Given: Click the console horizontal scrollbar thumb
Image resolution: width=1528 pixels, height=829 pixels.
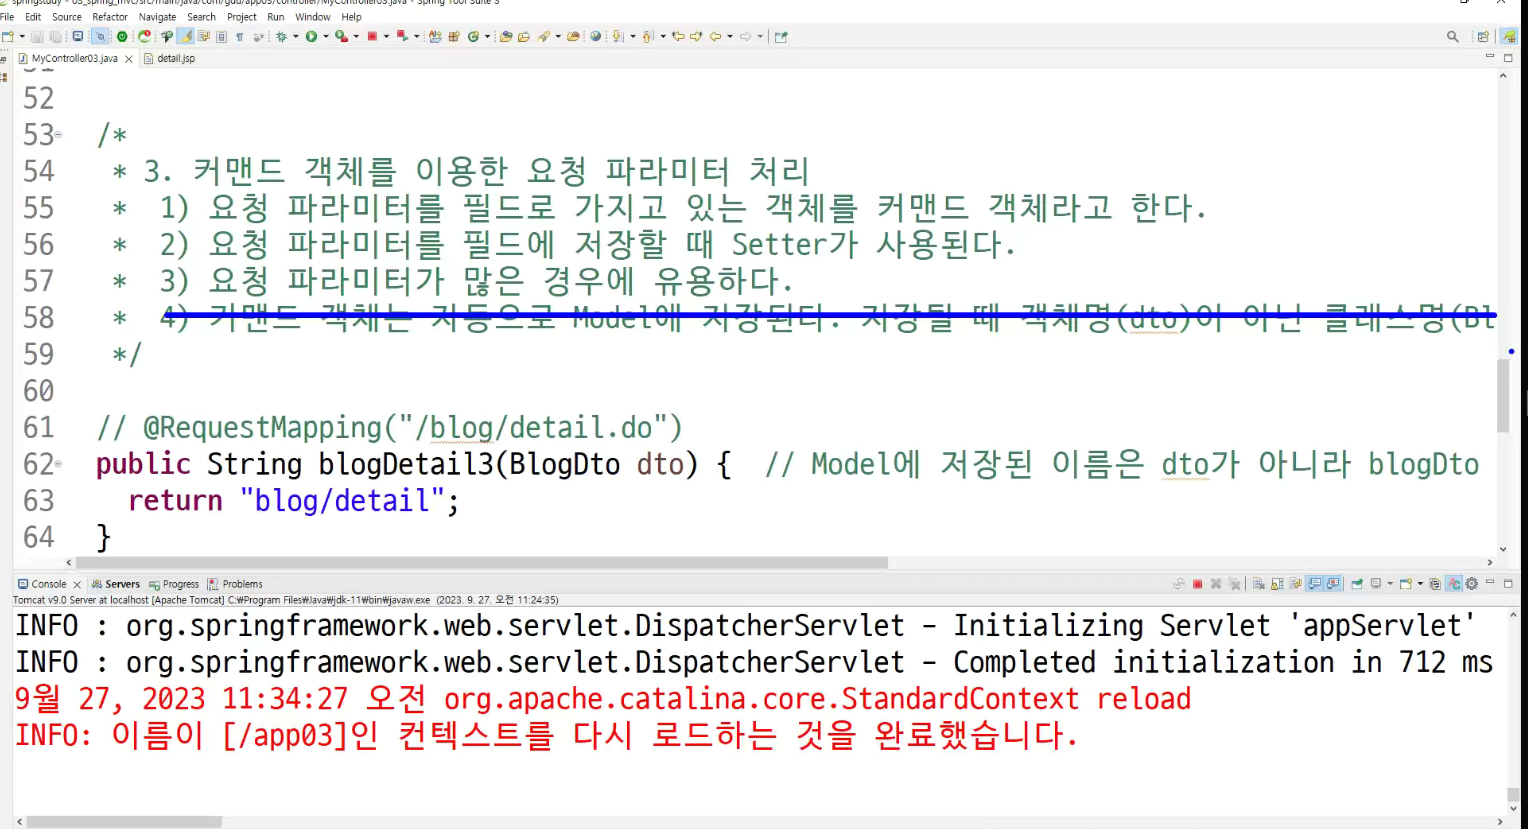Looking at the screenshot, I should coord(124,822).
